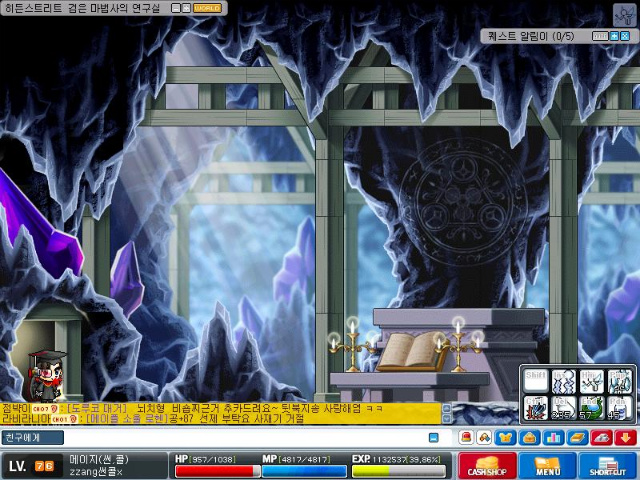Click quest helper blue plus button

(x=614, y=36)
